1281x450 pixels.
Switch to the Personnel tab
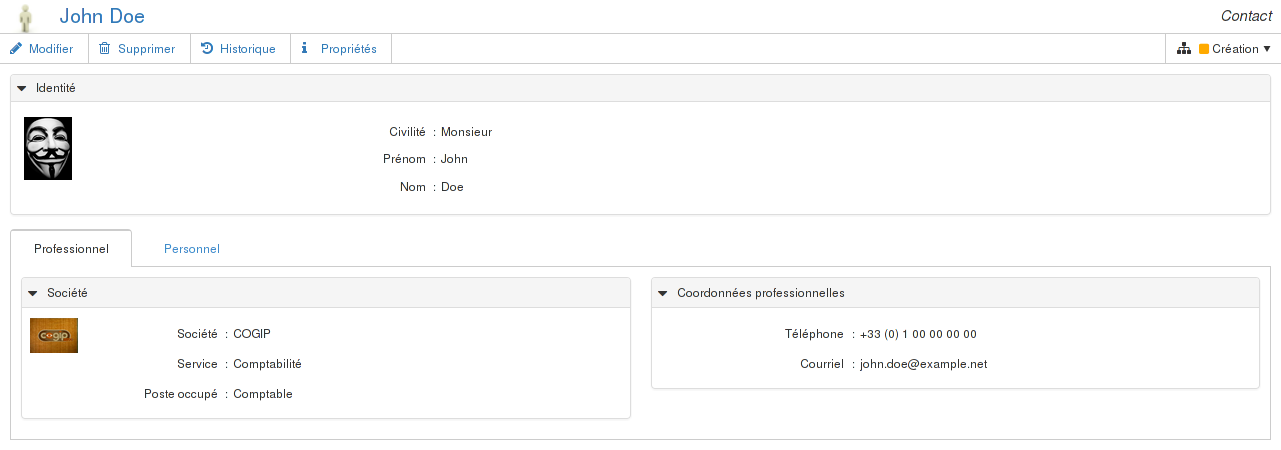pos(192,249)
